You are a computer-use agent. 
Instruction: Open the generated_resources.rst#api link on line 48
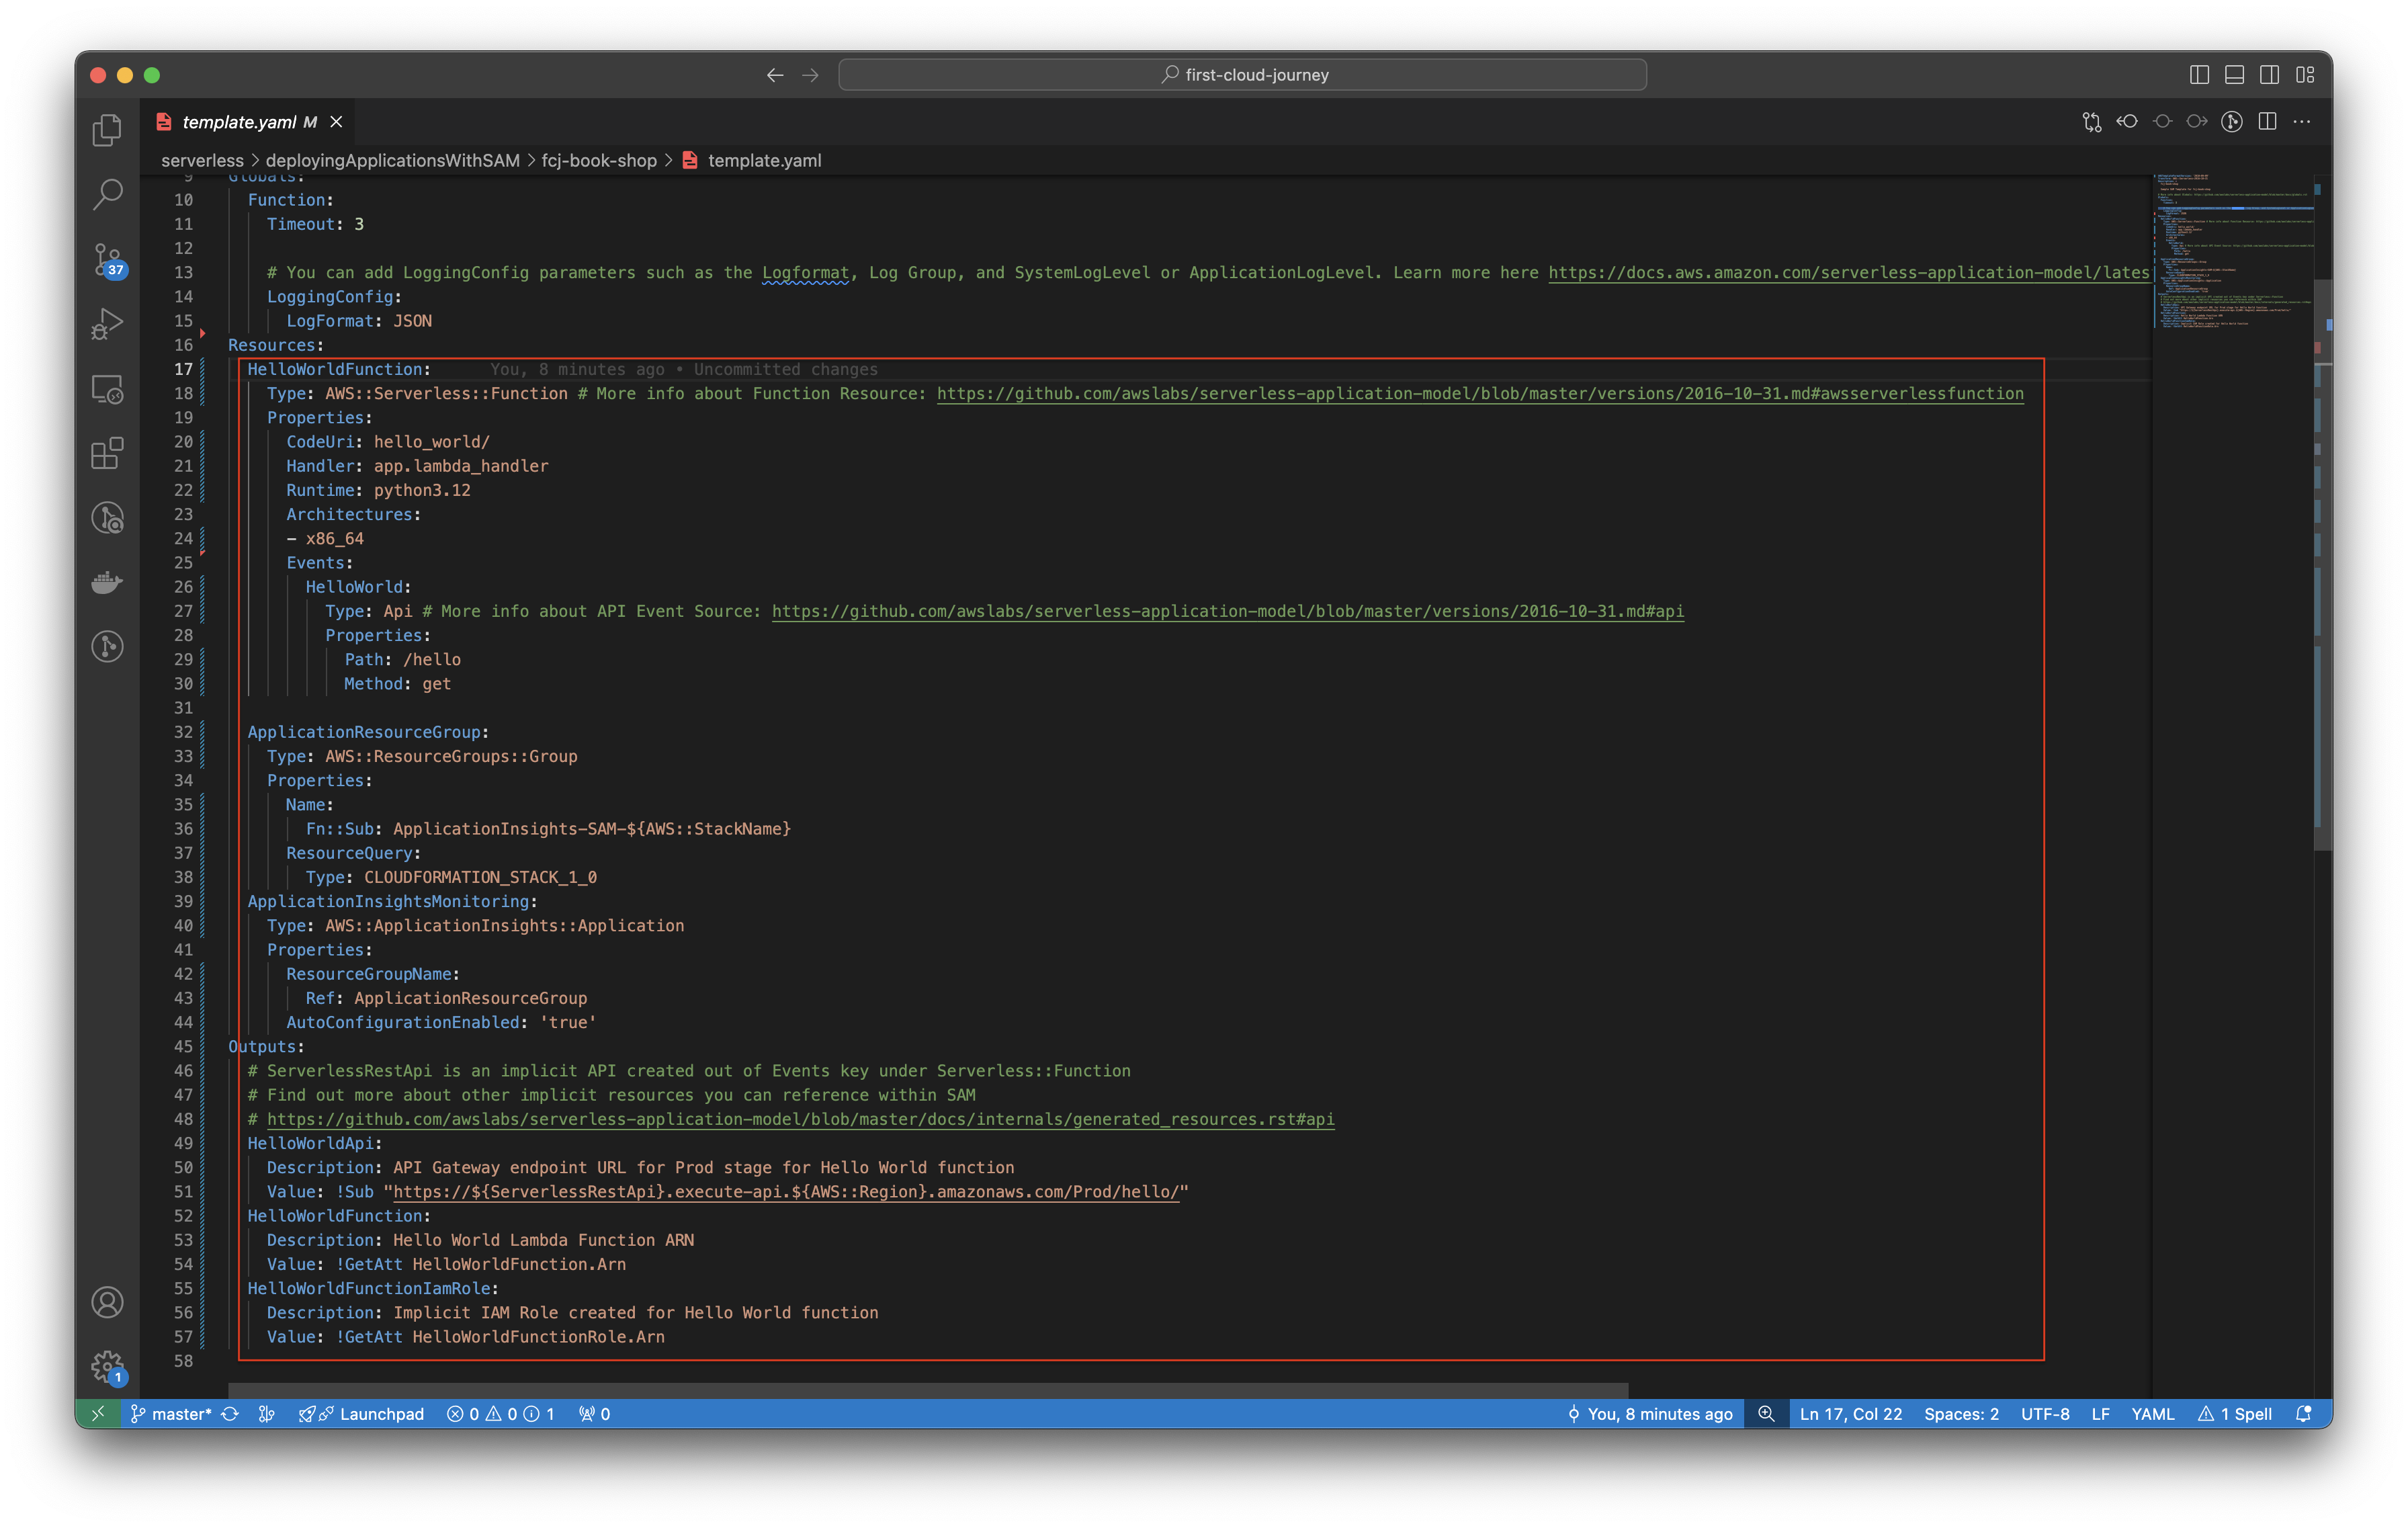pos(800,1119)
